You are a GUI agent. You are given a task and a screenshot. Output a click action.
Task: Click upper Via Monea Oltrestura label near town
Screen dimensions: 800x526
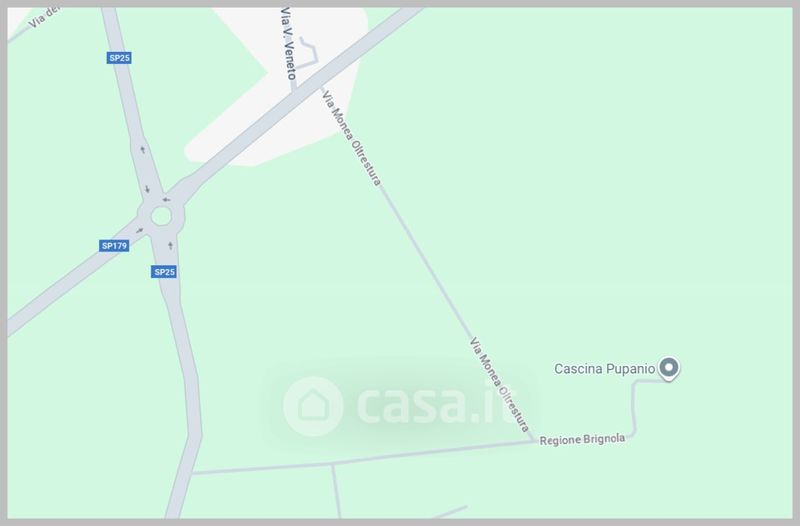351,138
